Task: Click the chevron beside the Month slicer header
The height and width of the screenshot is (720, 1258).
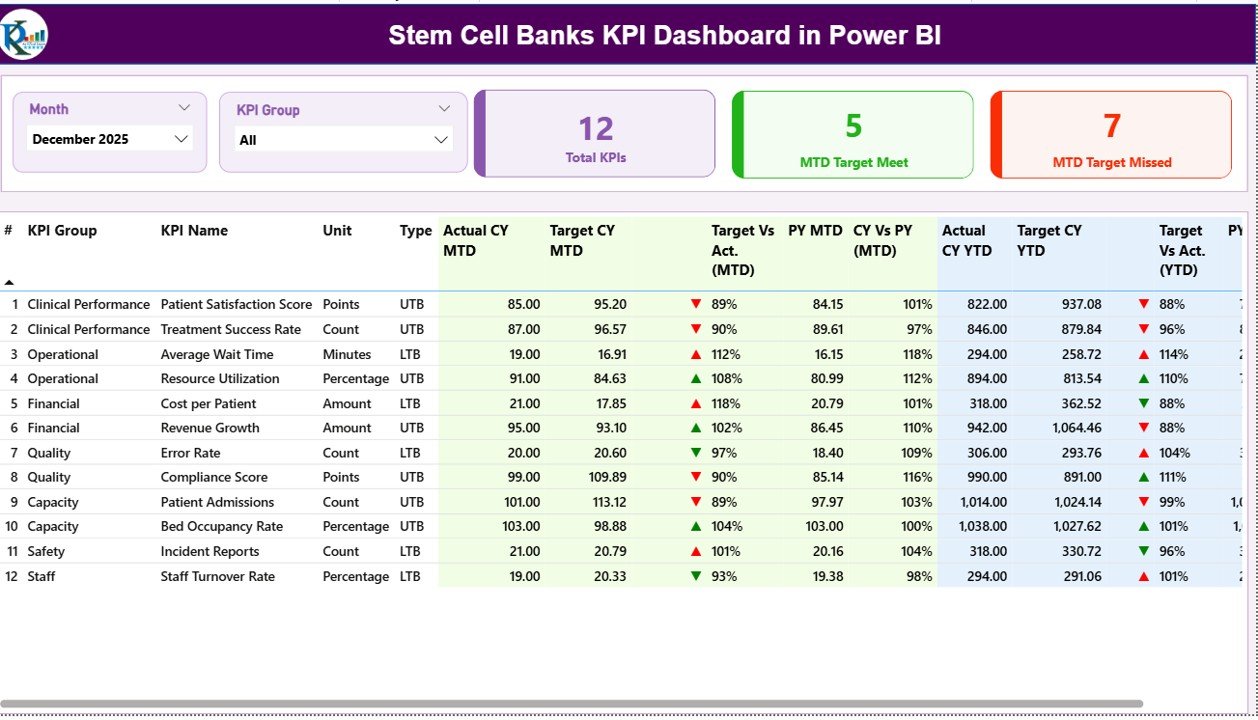Action: coord(183,107)
